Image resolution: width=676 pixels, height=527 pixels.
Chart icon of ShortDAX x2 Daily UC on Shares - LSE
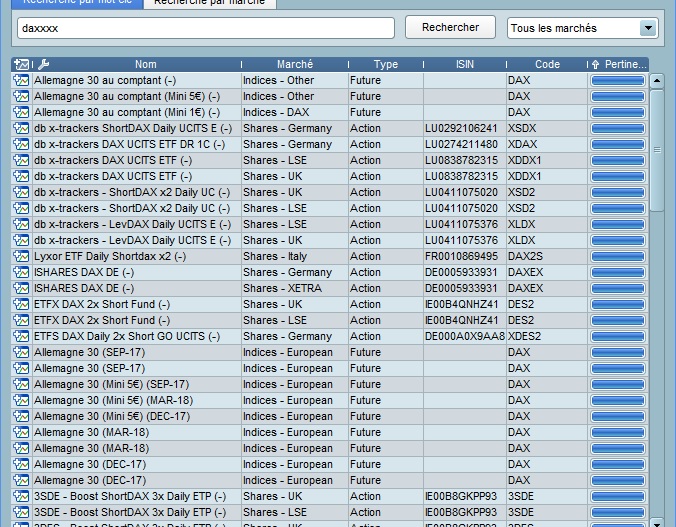(21, 208)
